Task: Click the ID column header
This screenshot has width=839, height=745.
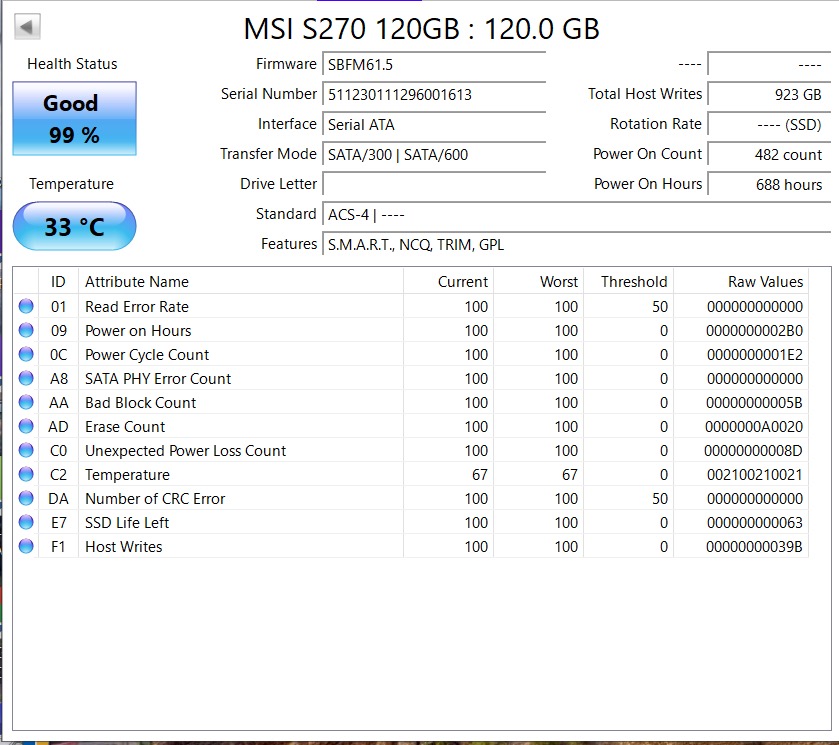Action: pos(58,282)
